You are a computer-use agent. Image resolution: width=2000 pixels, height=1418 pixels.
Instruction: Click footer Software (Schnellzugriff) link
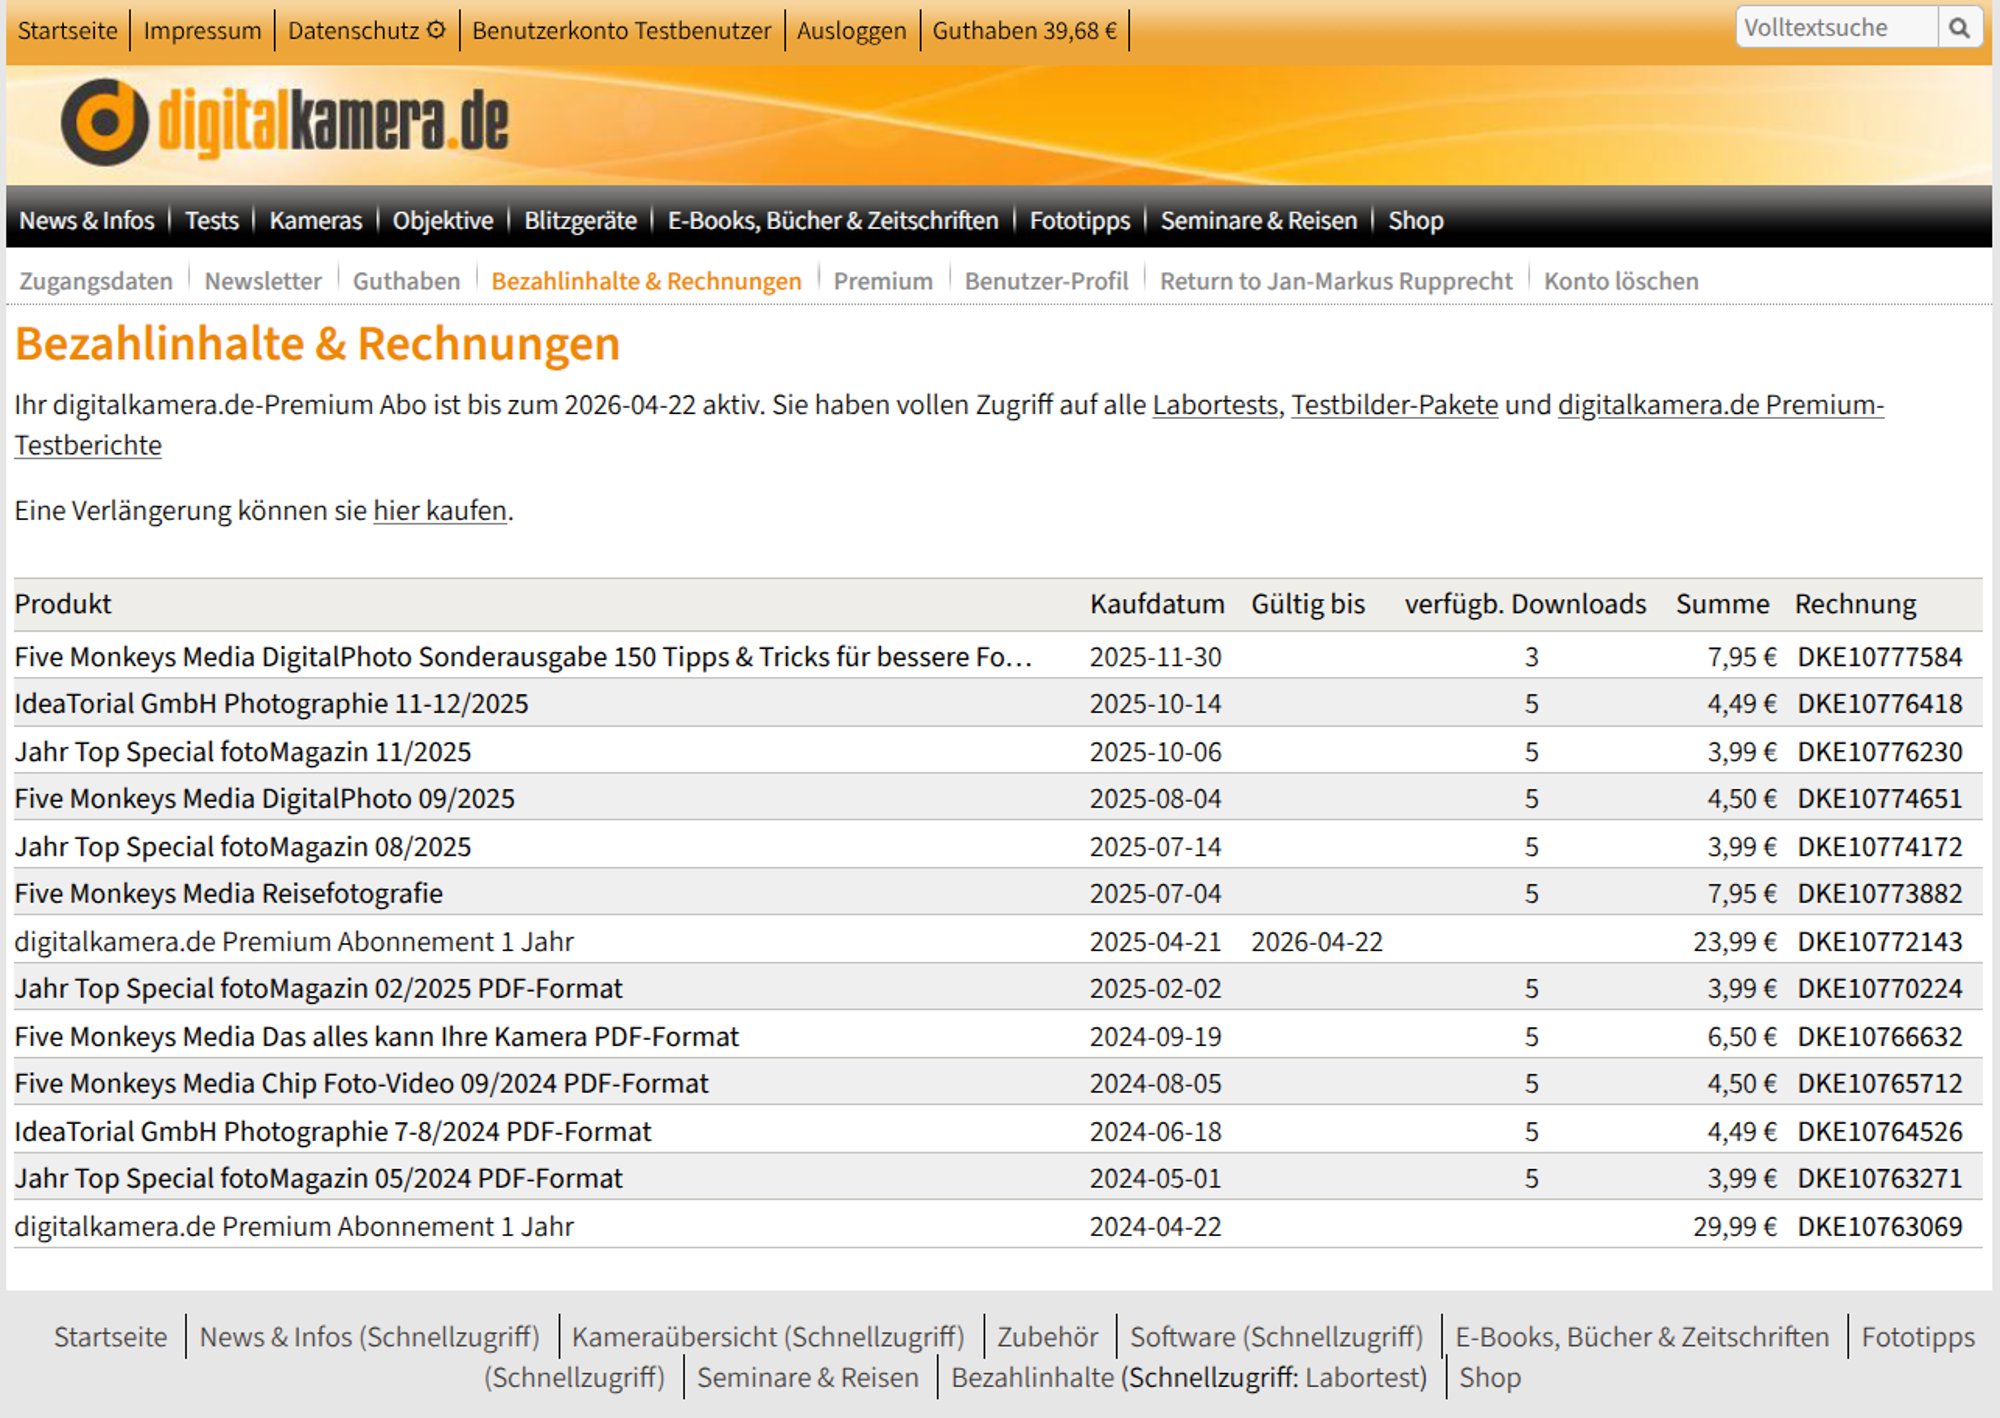[1276, 1337]
